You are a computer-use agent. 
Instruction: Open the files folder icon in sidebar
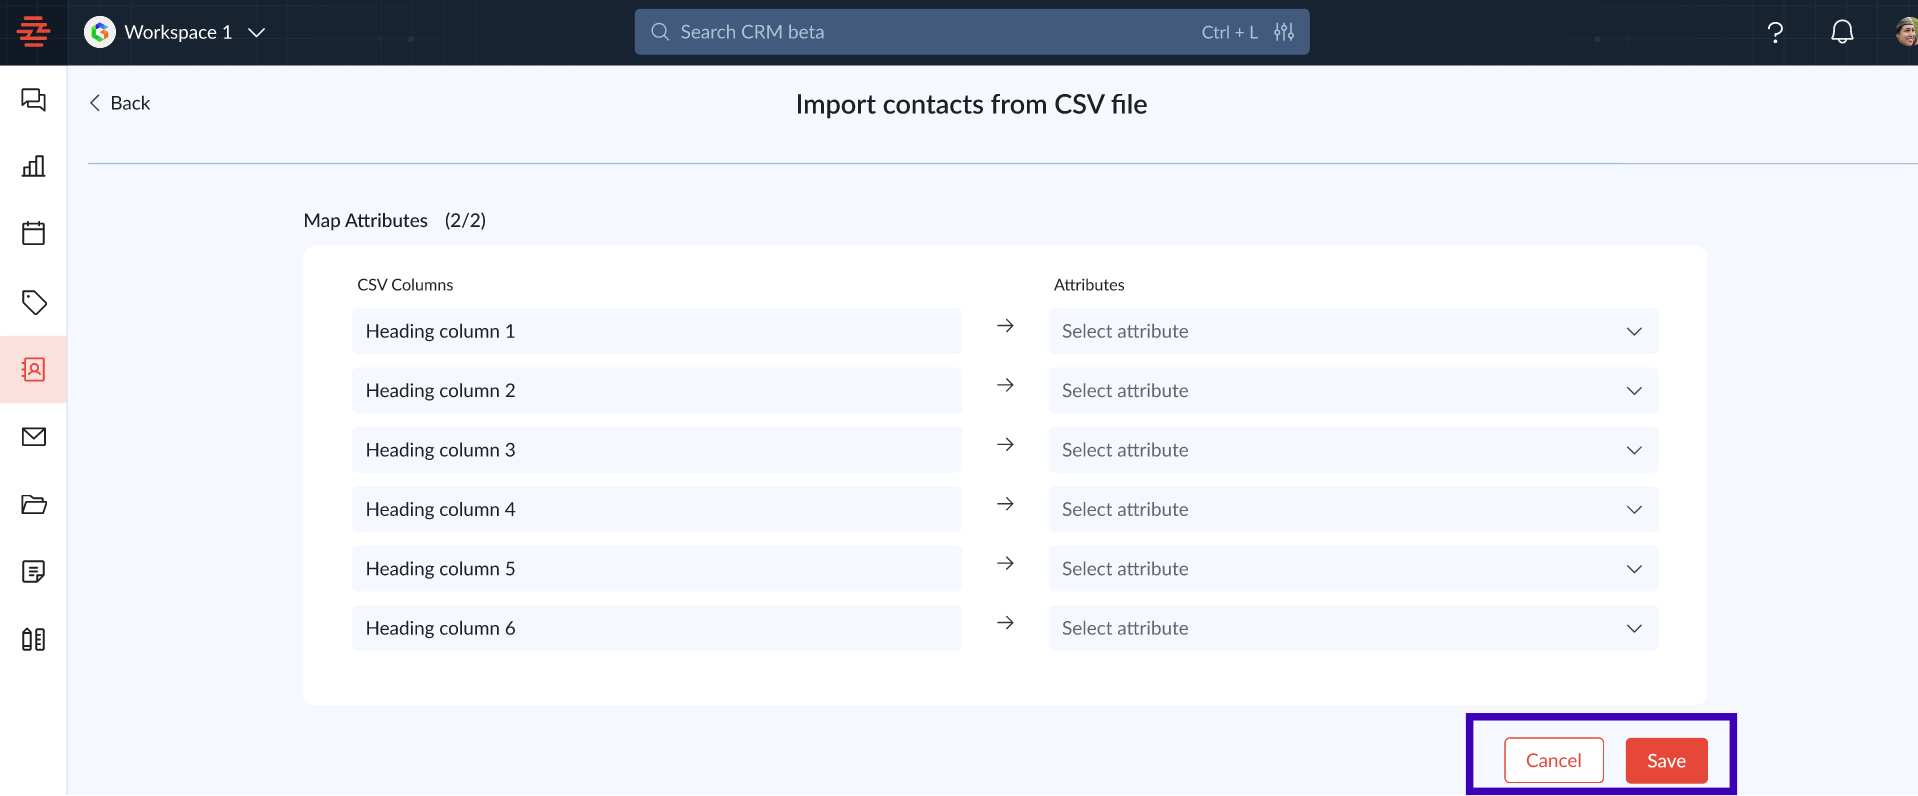pyautogui.click(x=34, y=504)
